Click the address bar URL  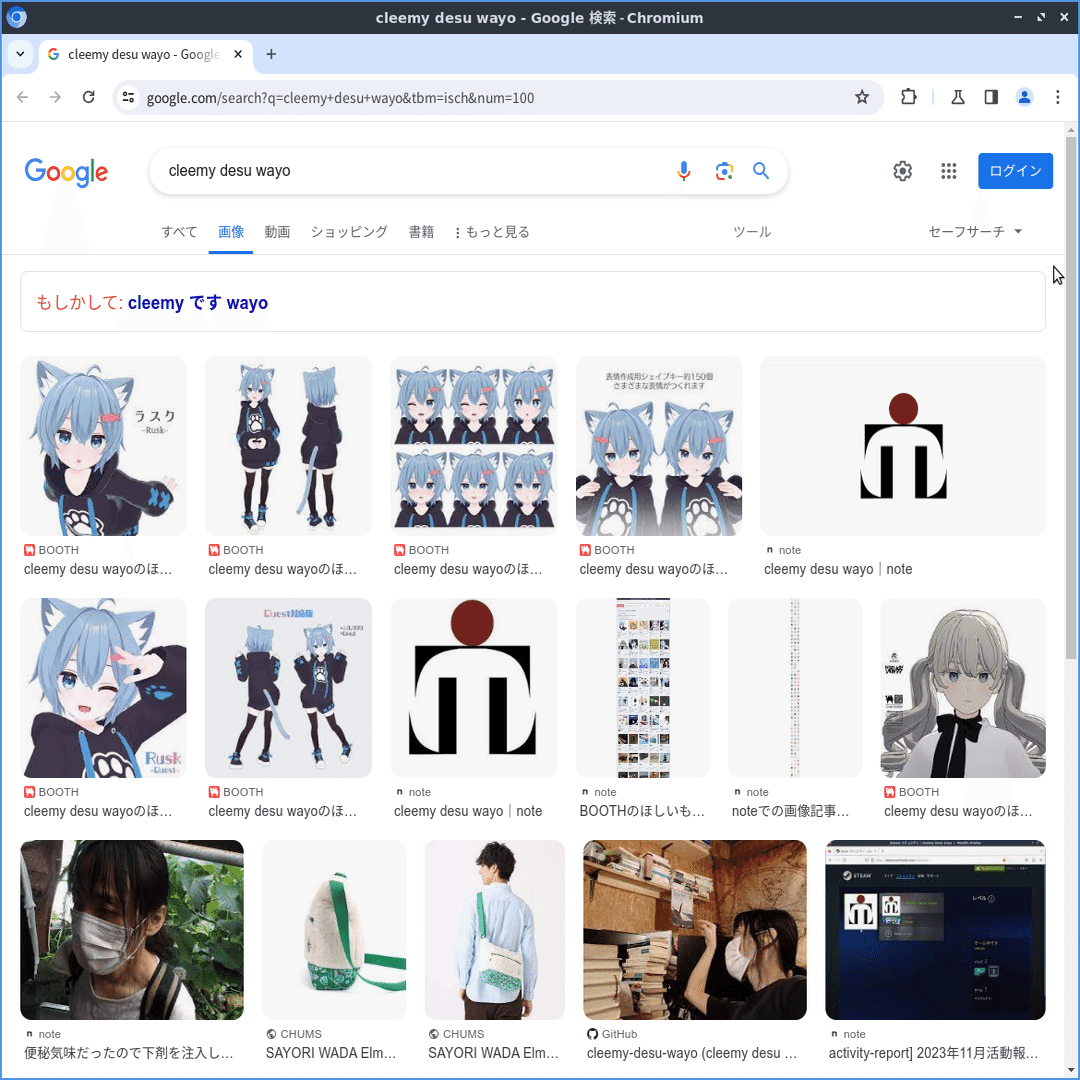pos(340,98)
